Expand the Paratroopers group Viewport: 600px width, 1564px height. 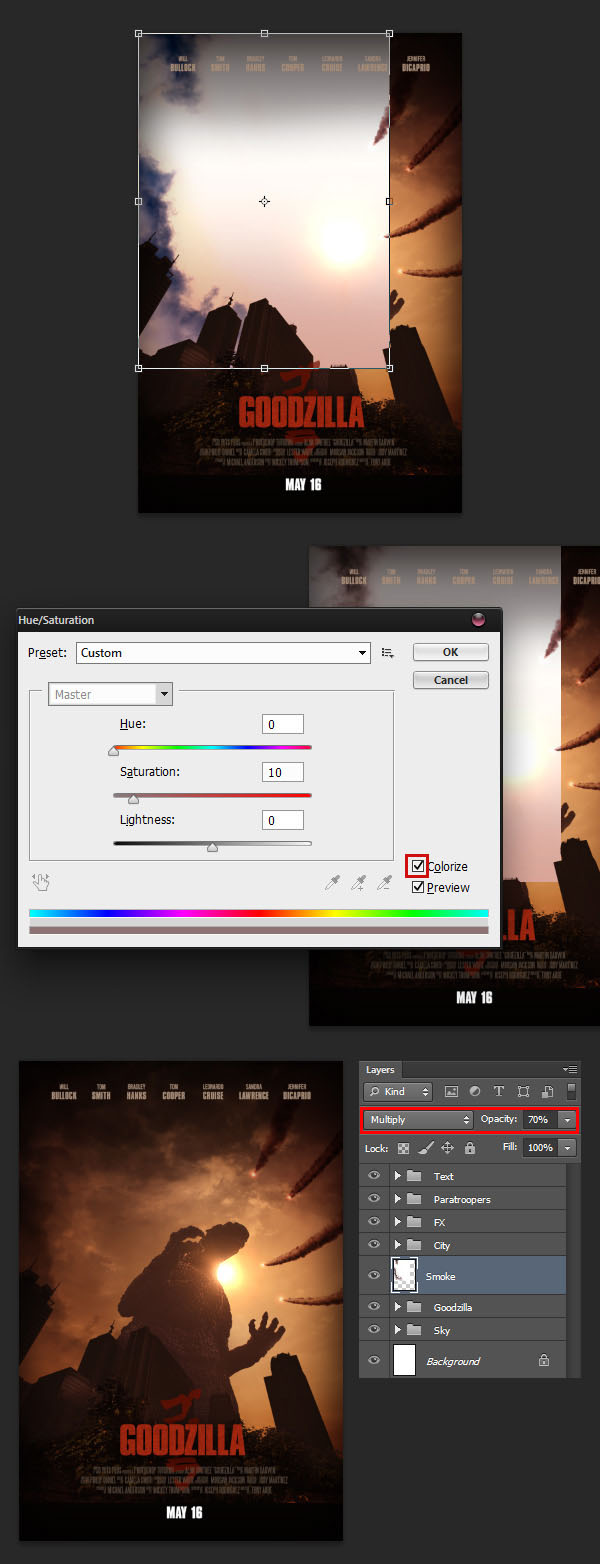398,1199
